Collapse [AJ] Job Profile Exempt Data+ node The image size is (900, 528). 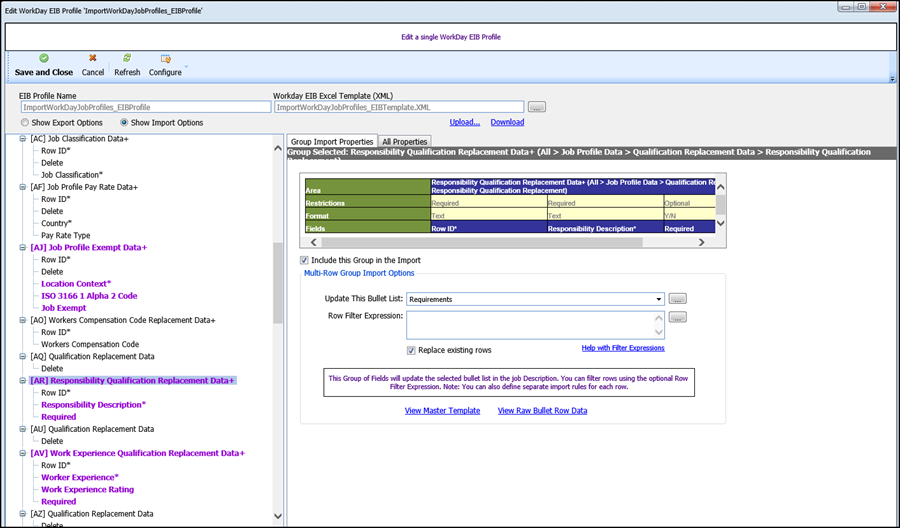coord(23,247)
